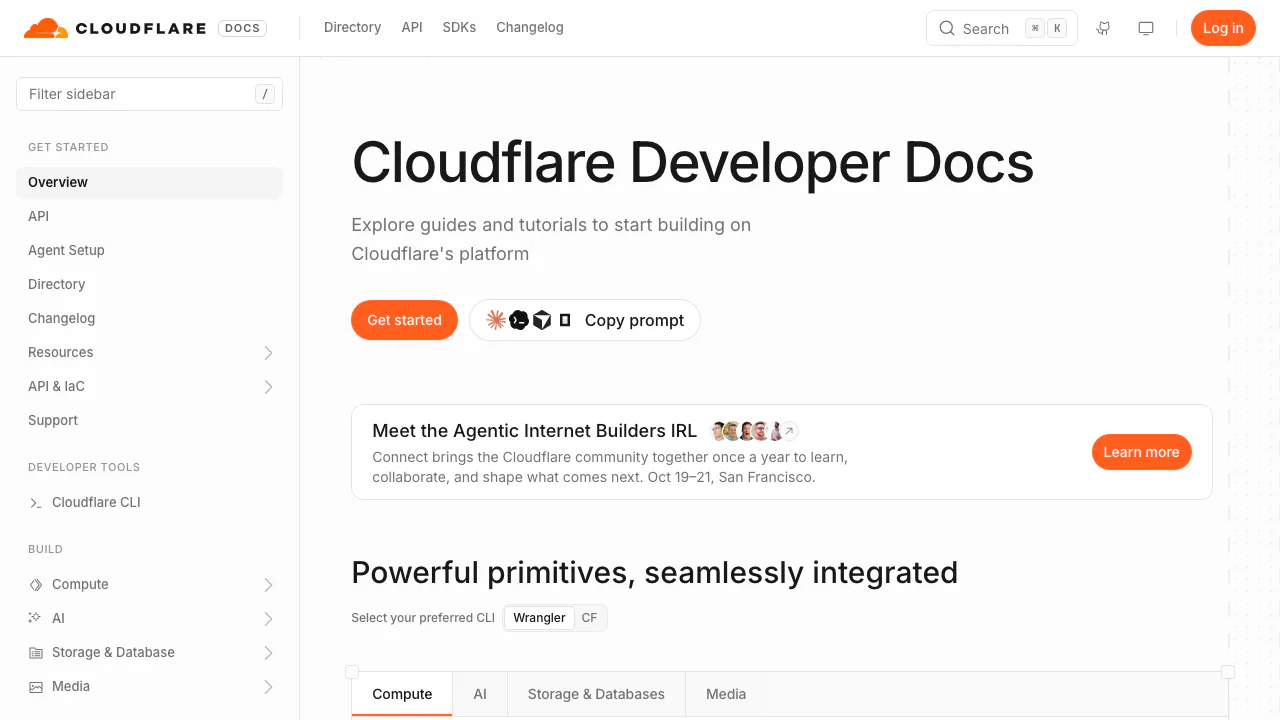Click the Storage & Database sidebar icon
The width and height of the screenshot is (1280, 720).
pyautogui.click(x=36, y=653)
